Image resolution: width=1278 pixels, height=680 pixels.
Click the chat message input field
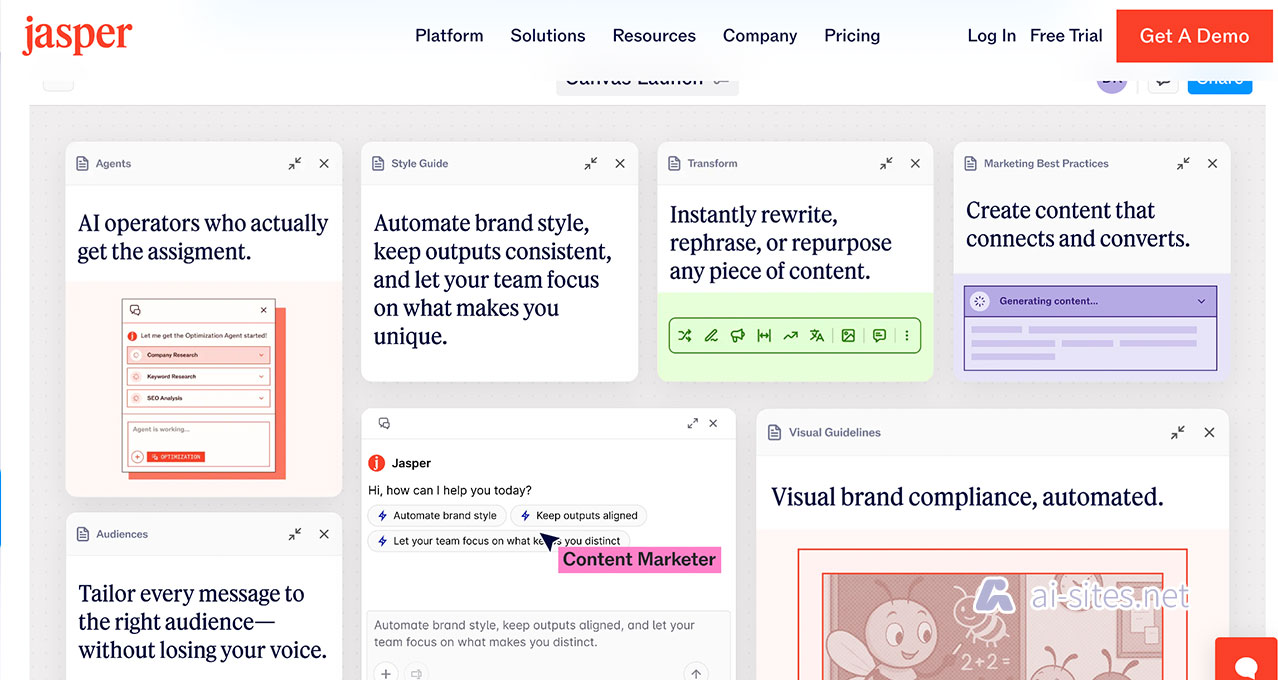coord(548,634)
